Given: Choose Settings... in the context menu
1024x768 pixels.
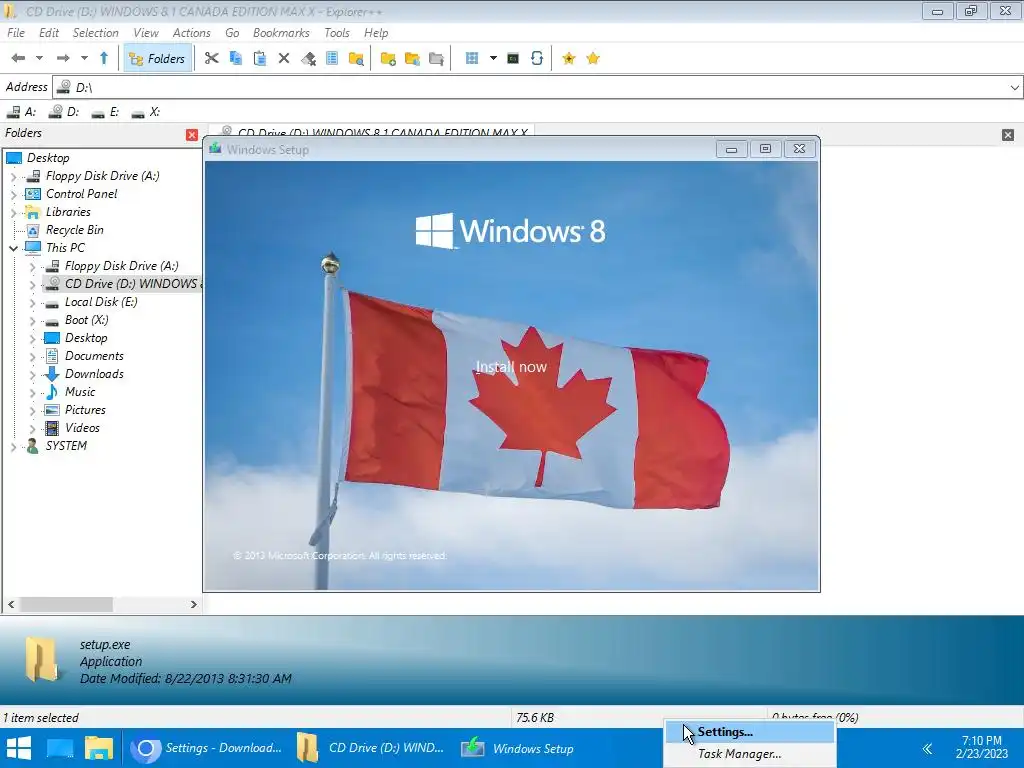Looking at the screenshot, I should click(750, 732).
